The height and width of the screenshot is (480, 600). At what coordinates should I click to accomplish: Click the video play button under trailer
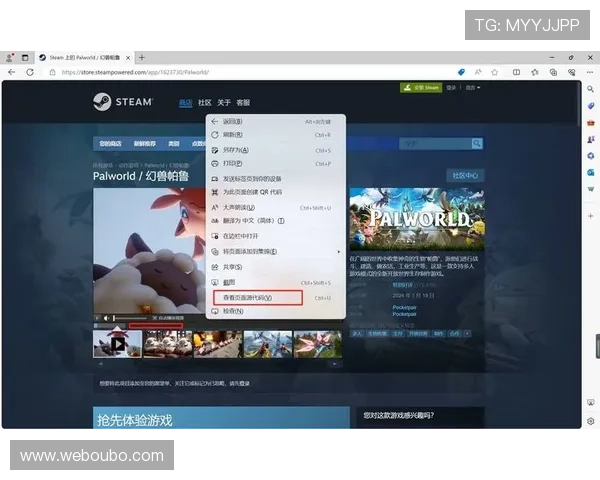98,319
